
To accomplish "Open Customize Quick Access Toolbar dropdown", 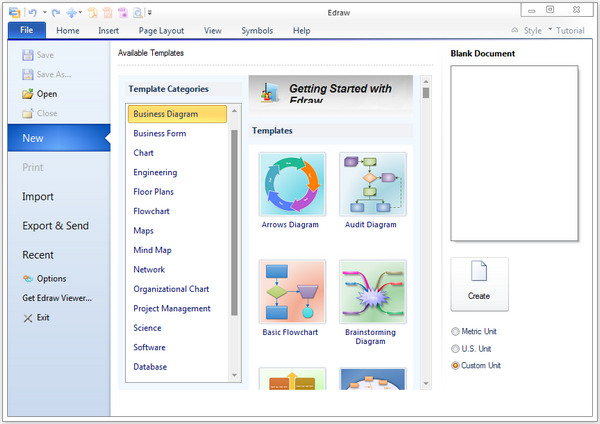I will (x=150, y=13).
